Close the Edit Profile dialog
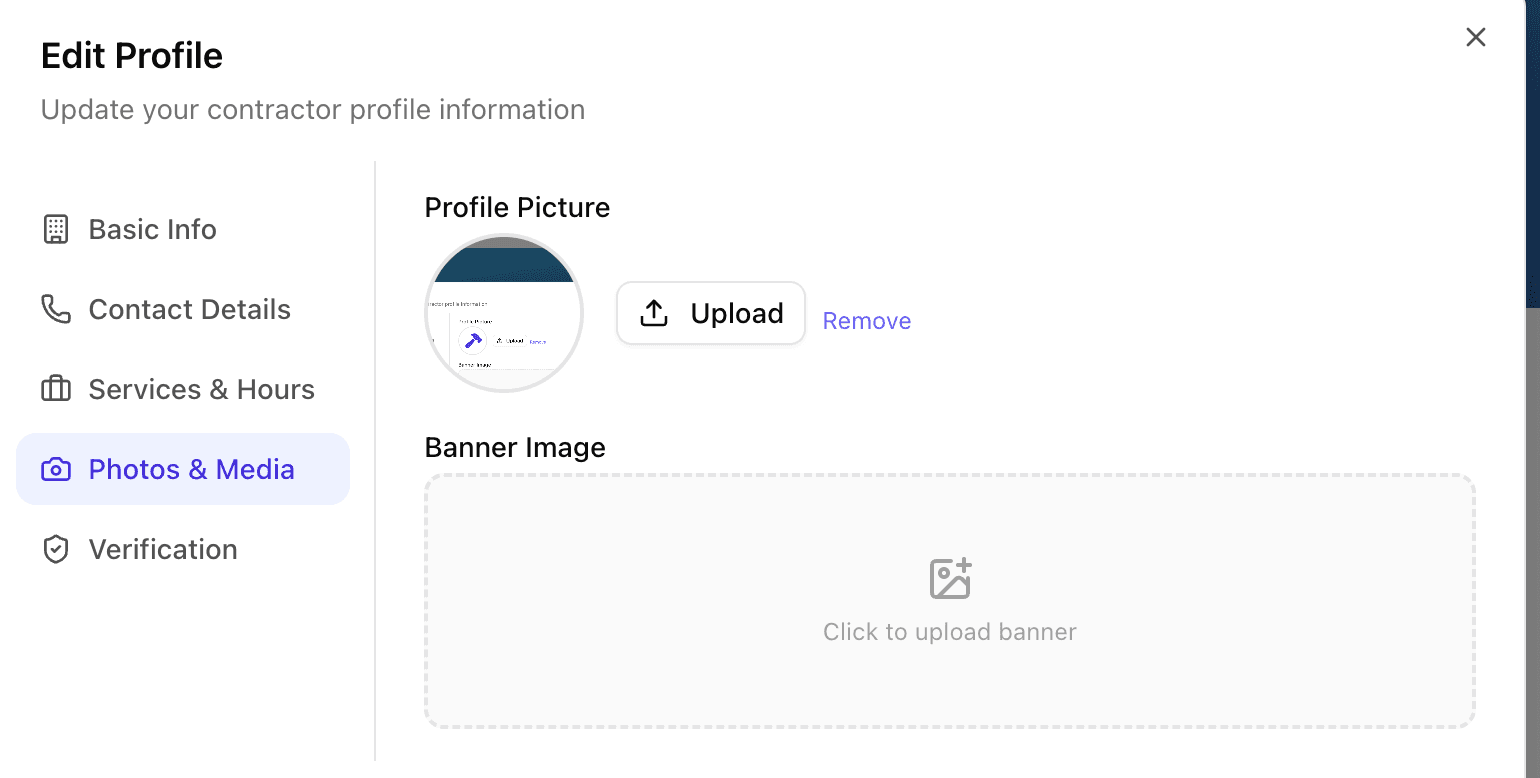 tap(1476, 37)
